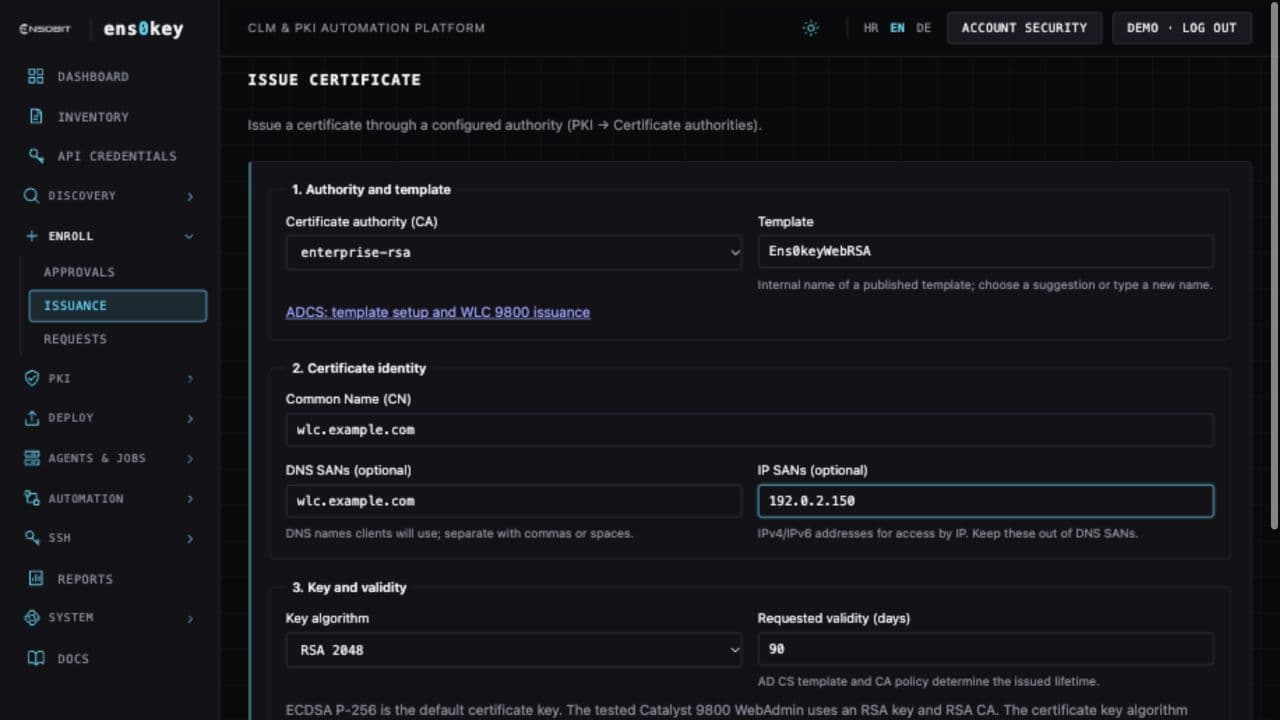Click the Reports chart icon
Image resolution: width=1280 pixels, height=720 pixels.
coord(36,578)
